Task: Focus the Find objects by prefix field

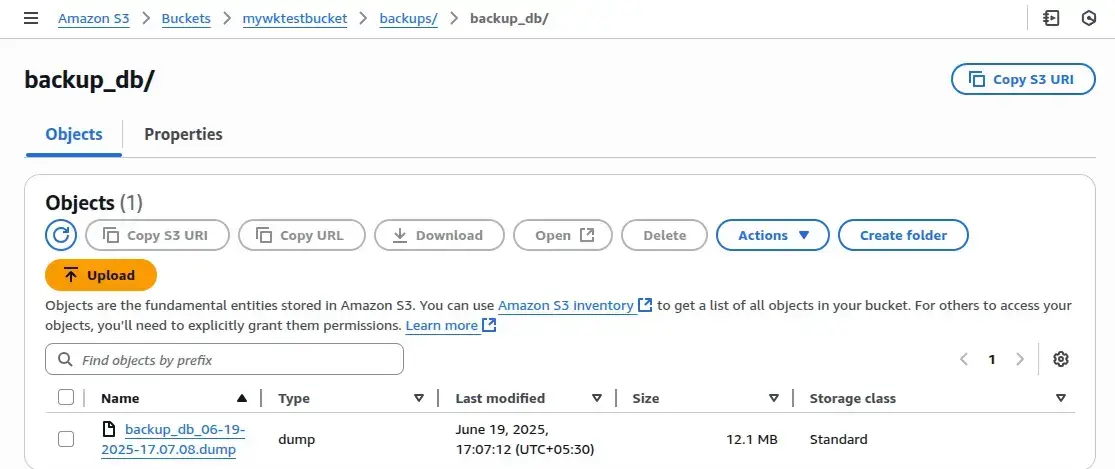Action: [224, 360]
